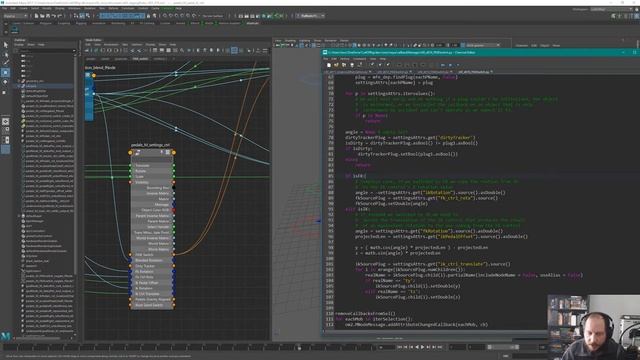Open the Outliner Show menu

[x=31, y=44]
